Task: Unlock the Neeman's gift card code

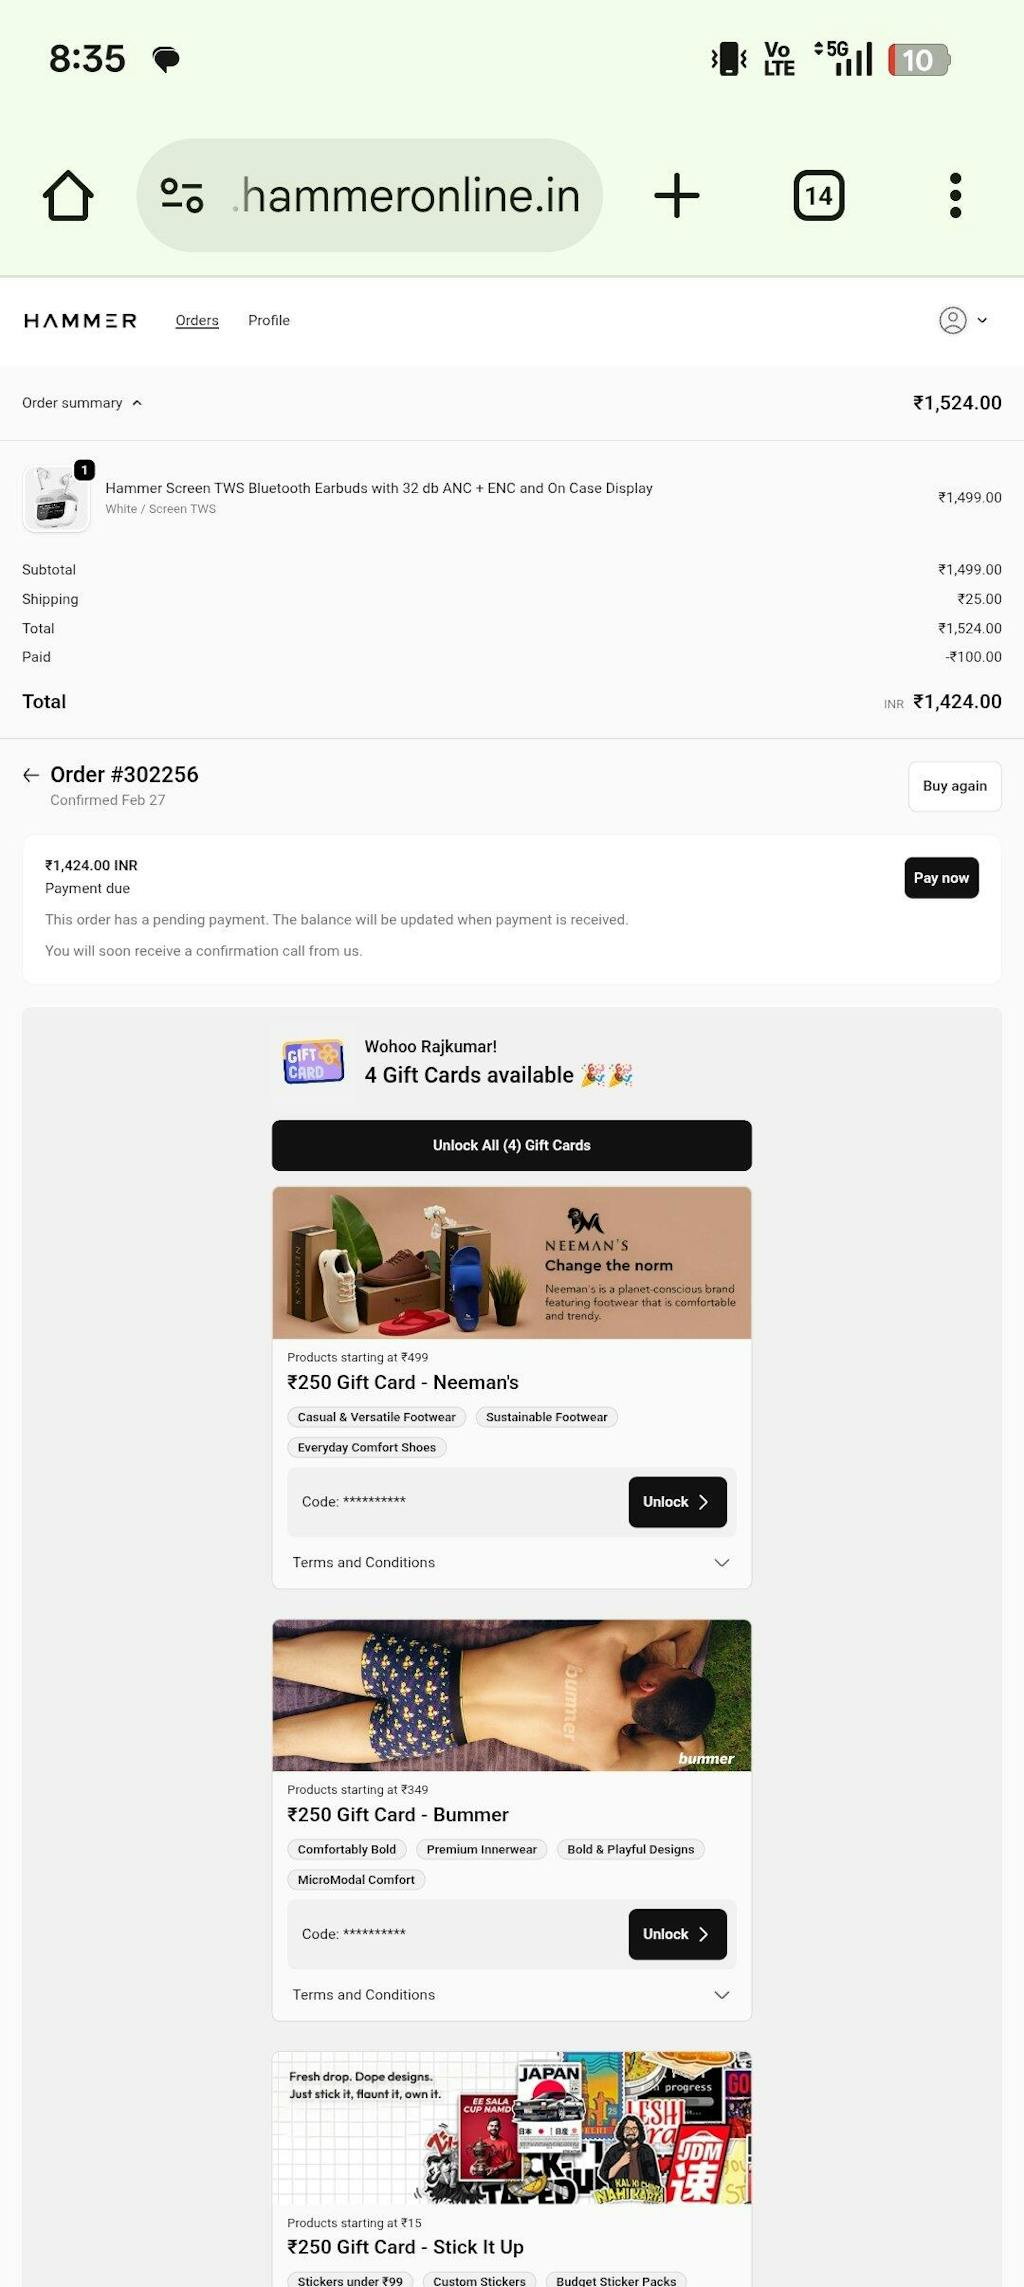Action: 677,1502
